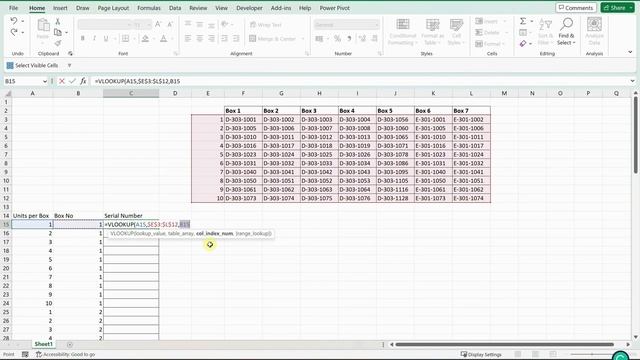Switch to the Power Pivot tab
Viewport: 640px width, 360px height.
tap(334, 8)
